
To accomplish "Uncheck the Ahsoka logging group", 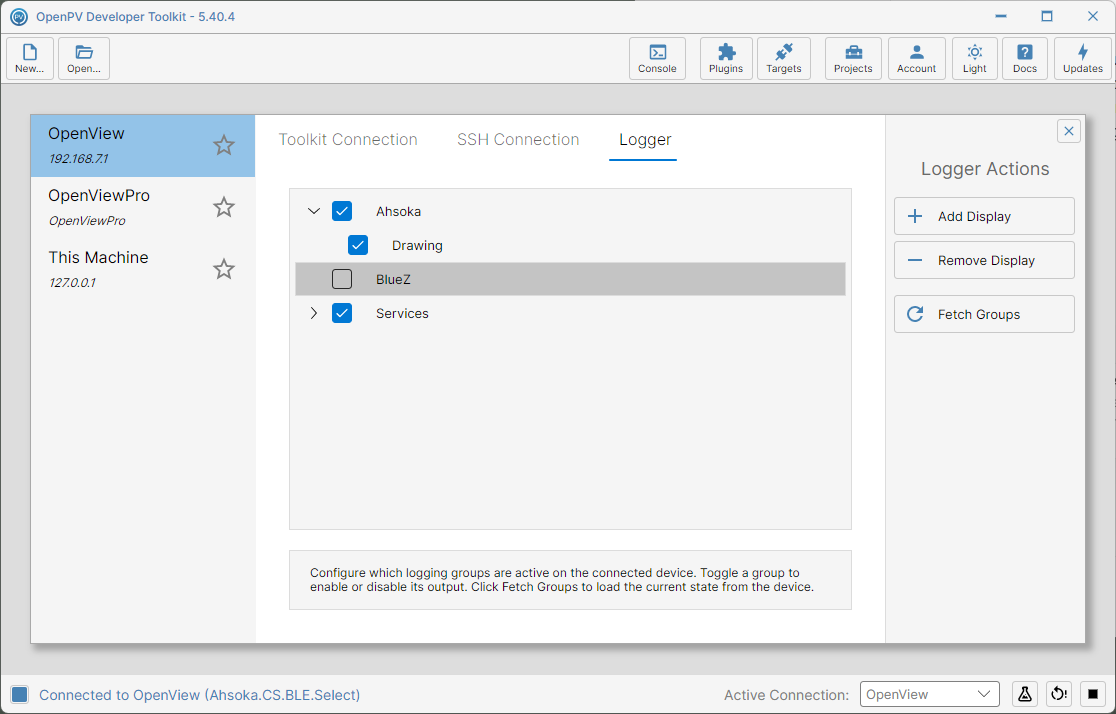I will click(x=342, y=211).
